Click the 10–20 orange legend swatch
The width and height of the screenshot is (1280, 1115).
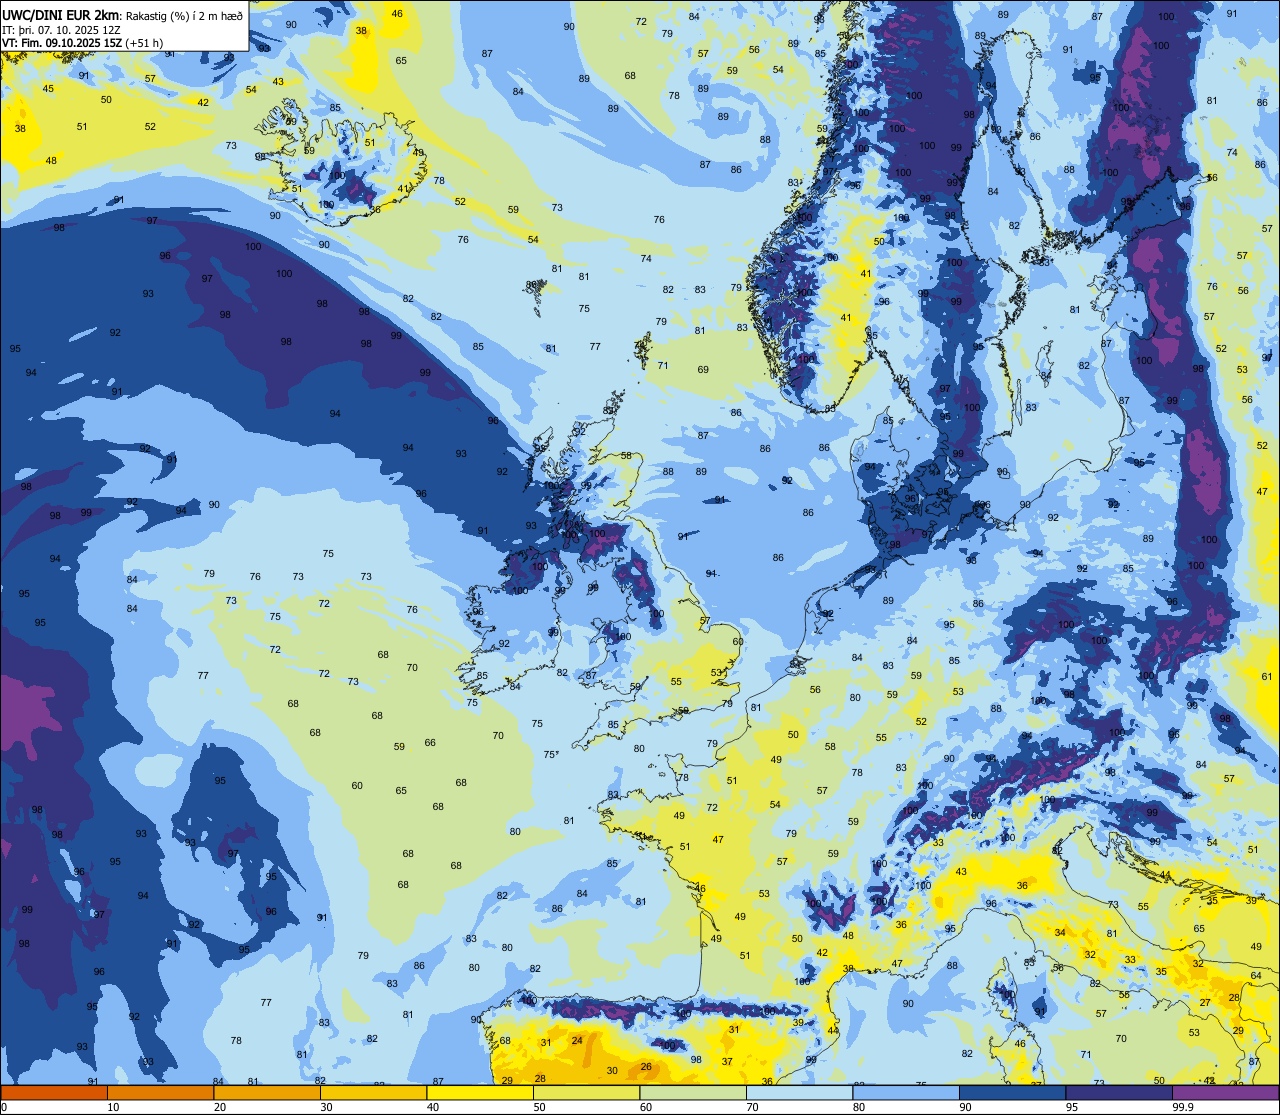(x=160, y=1093)
